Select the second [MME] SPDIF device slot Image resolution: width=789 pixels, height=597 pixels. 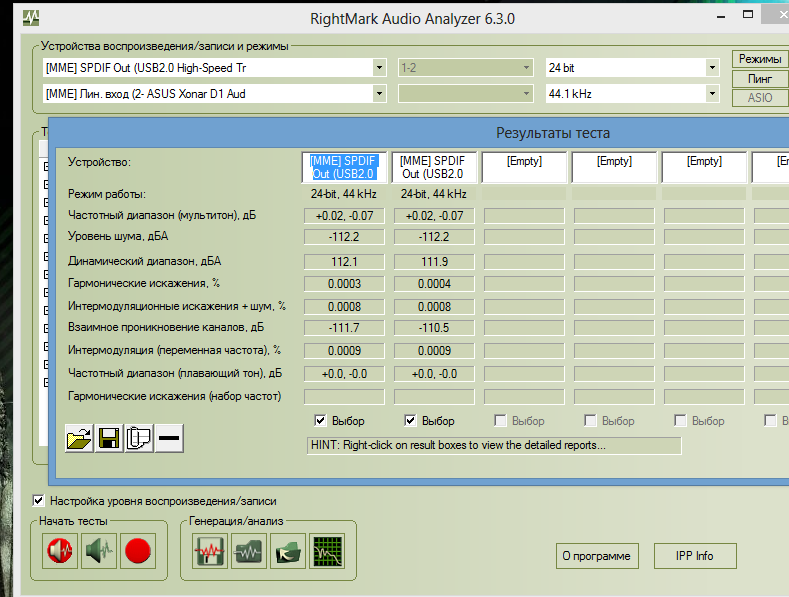[434, 167]
